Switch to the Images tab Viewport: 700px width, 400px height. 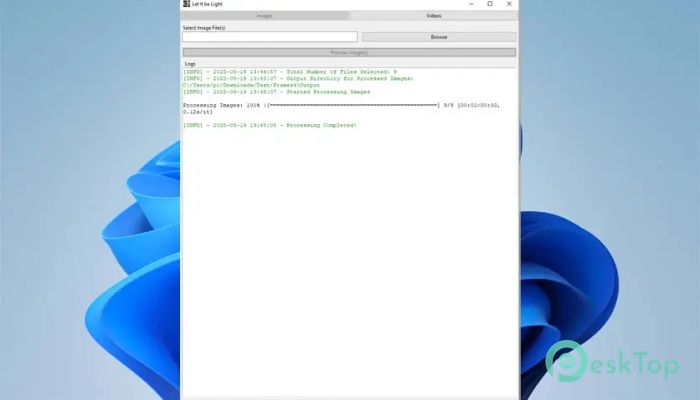click(x=264, y=16)
